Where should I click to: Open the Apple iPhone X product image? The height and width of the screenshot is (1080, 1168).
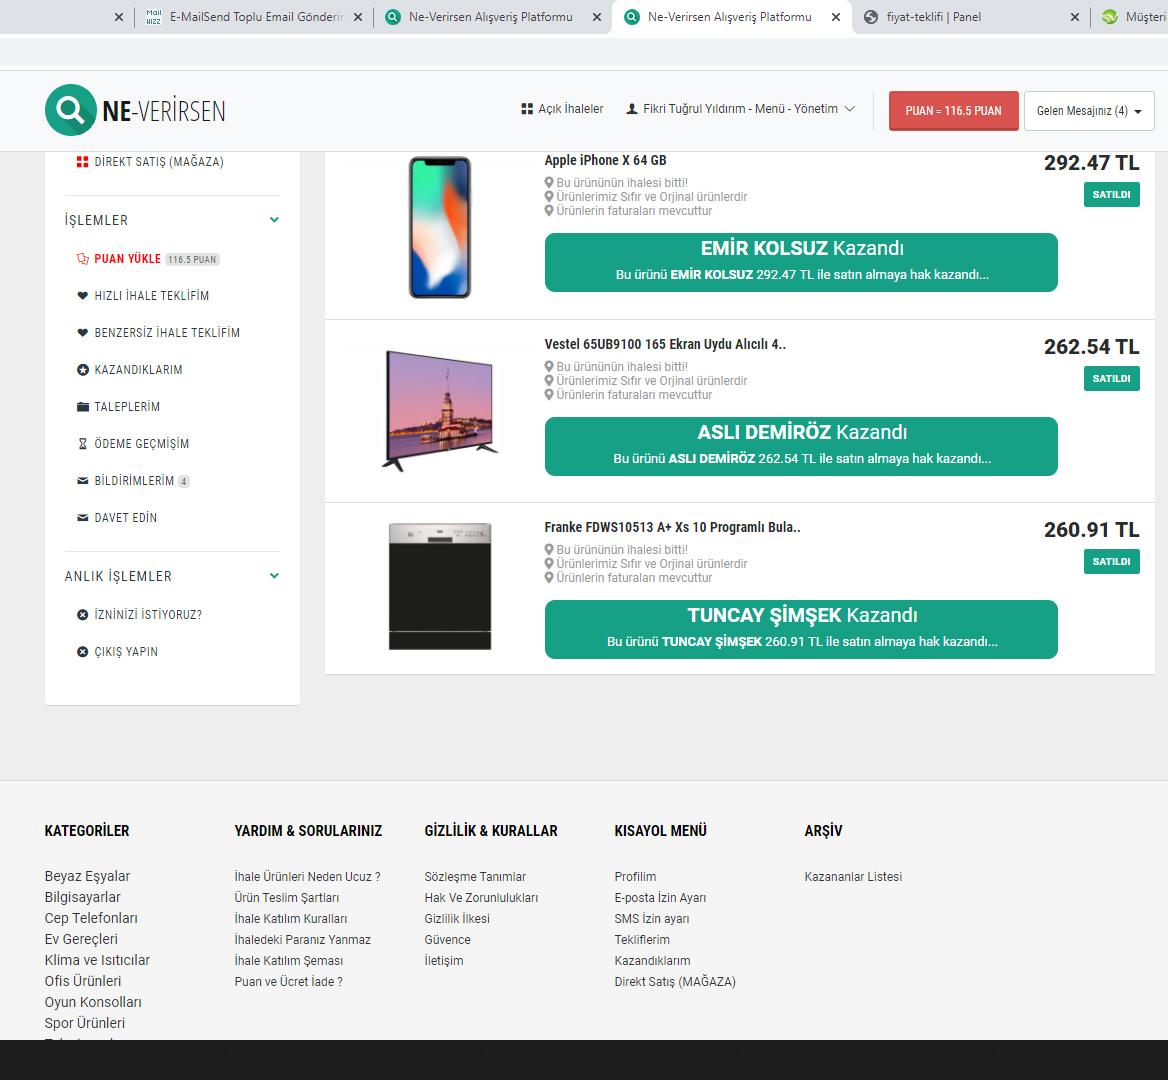[439, 227]
